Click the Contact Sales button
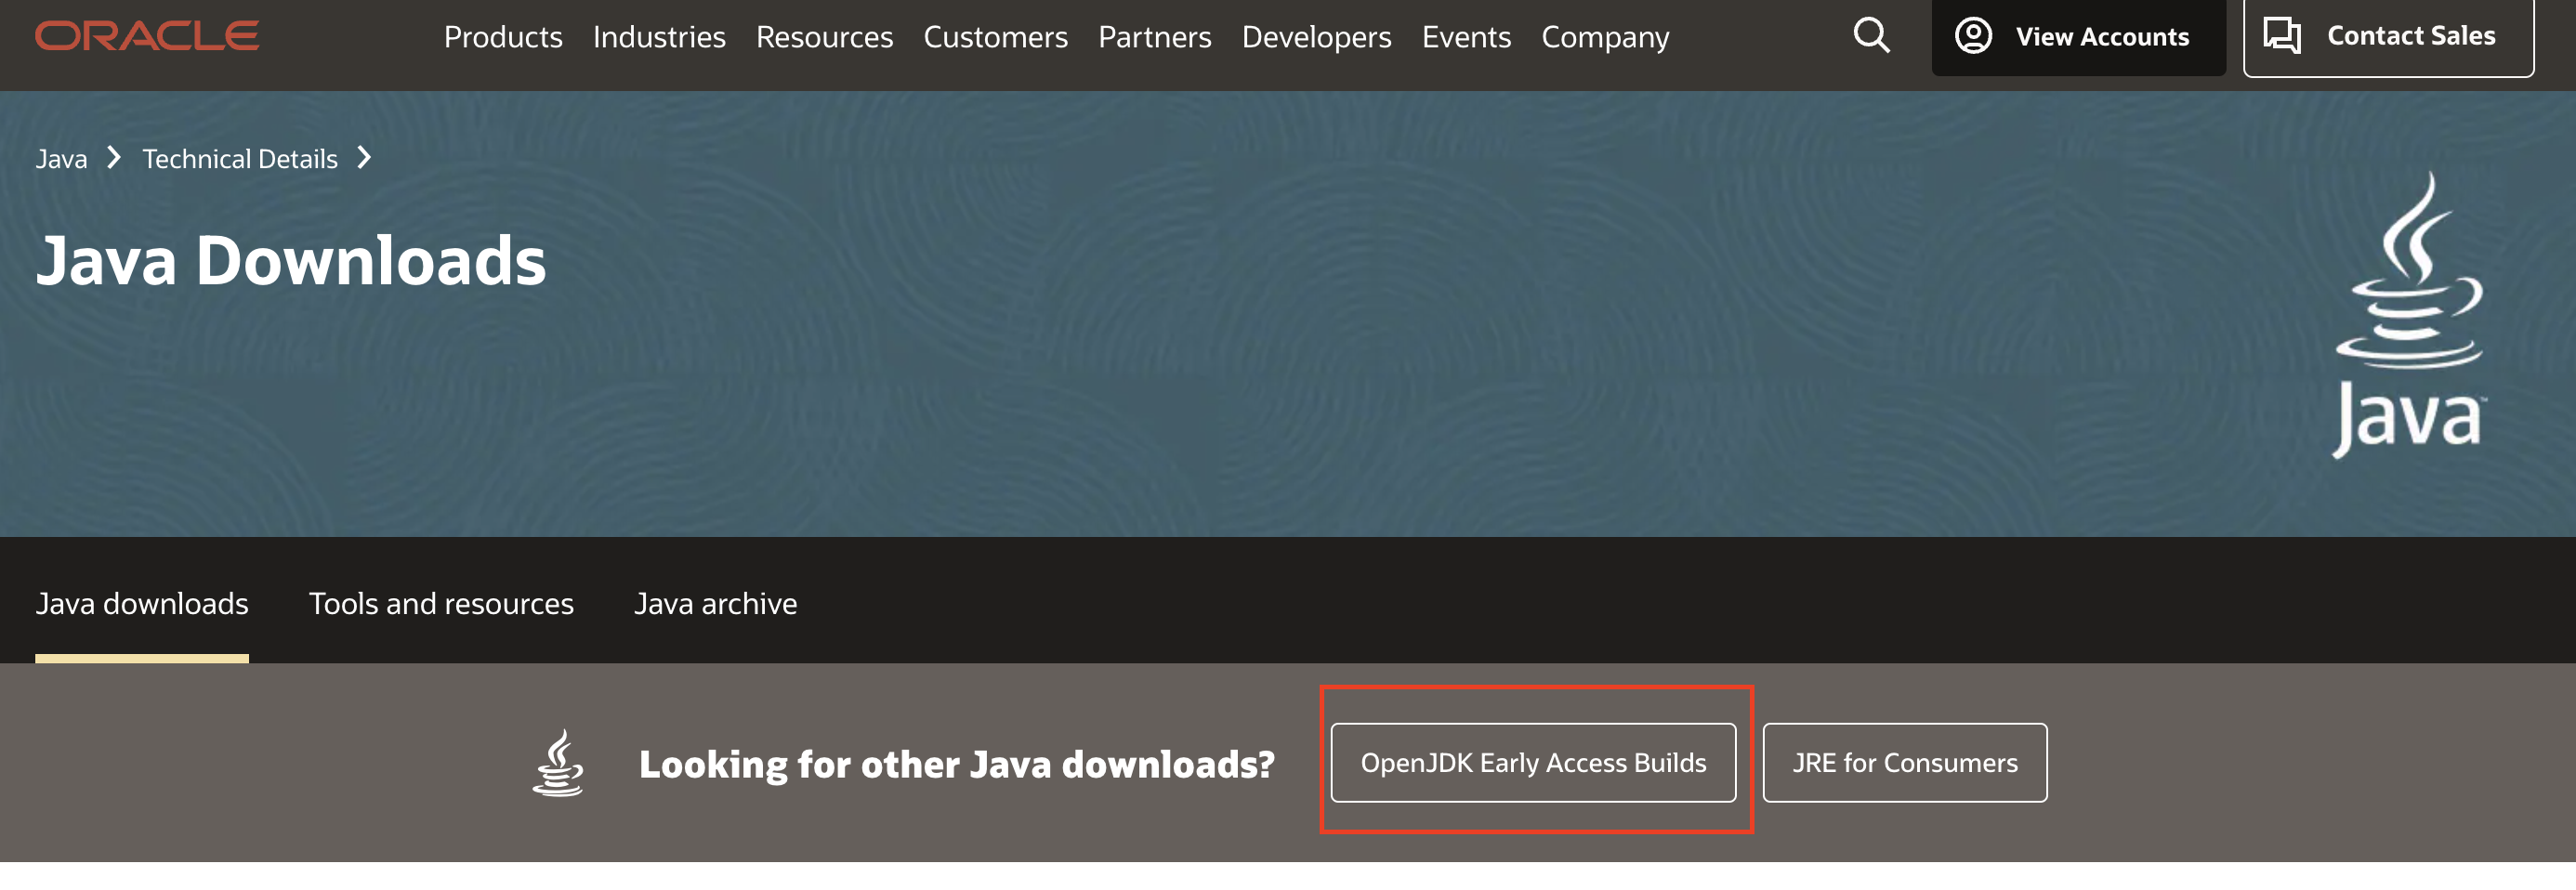Screen dimensions: 2576x890 [x=2388, y=36]
